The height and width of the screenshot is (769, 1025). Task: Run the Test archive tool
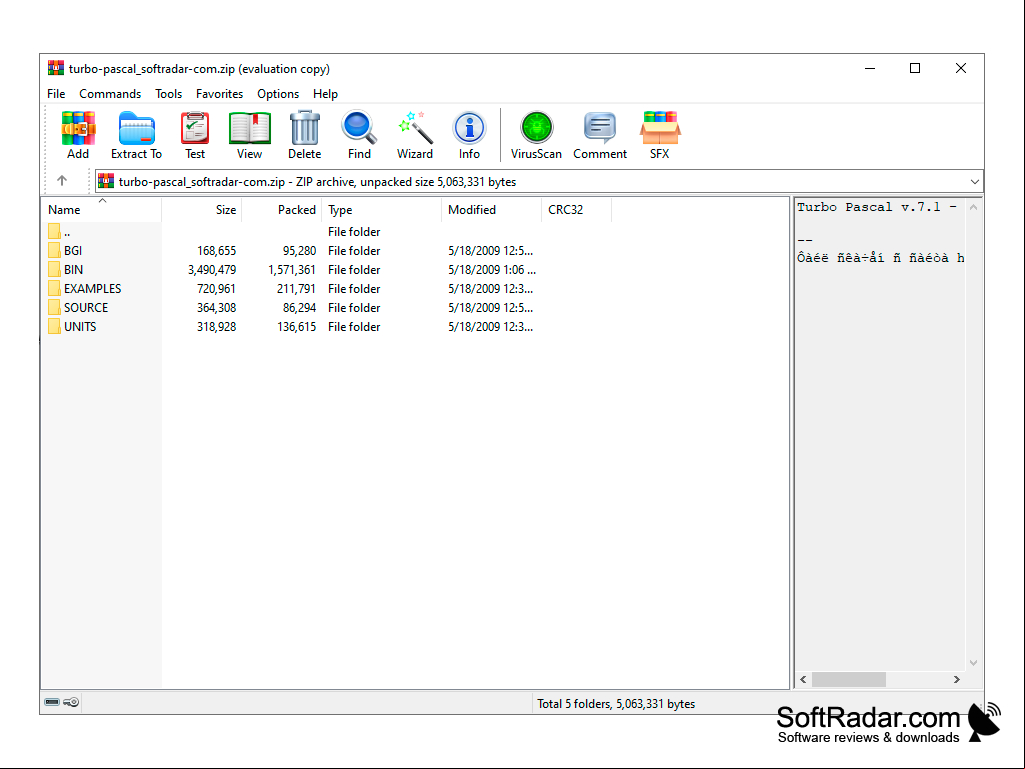pos(195,135)
